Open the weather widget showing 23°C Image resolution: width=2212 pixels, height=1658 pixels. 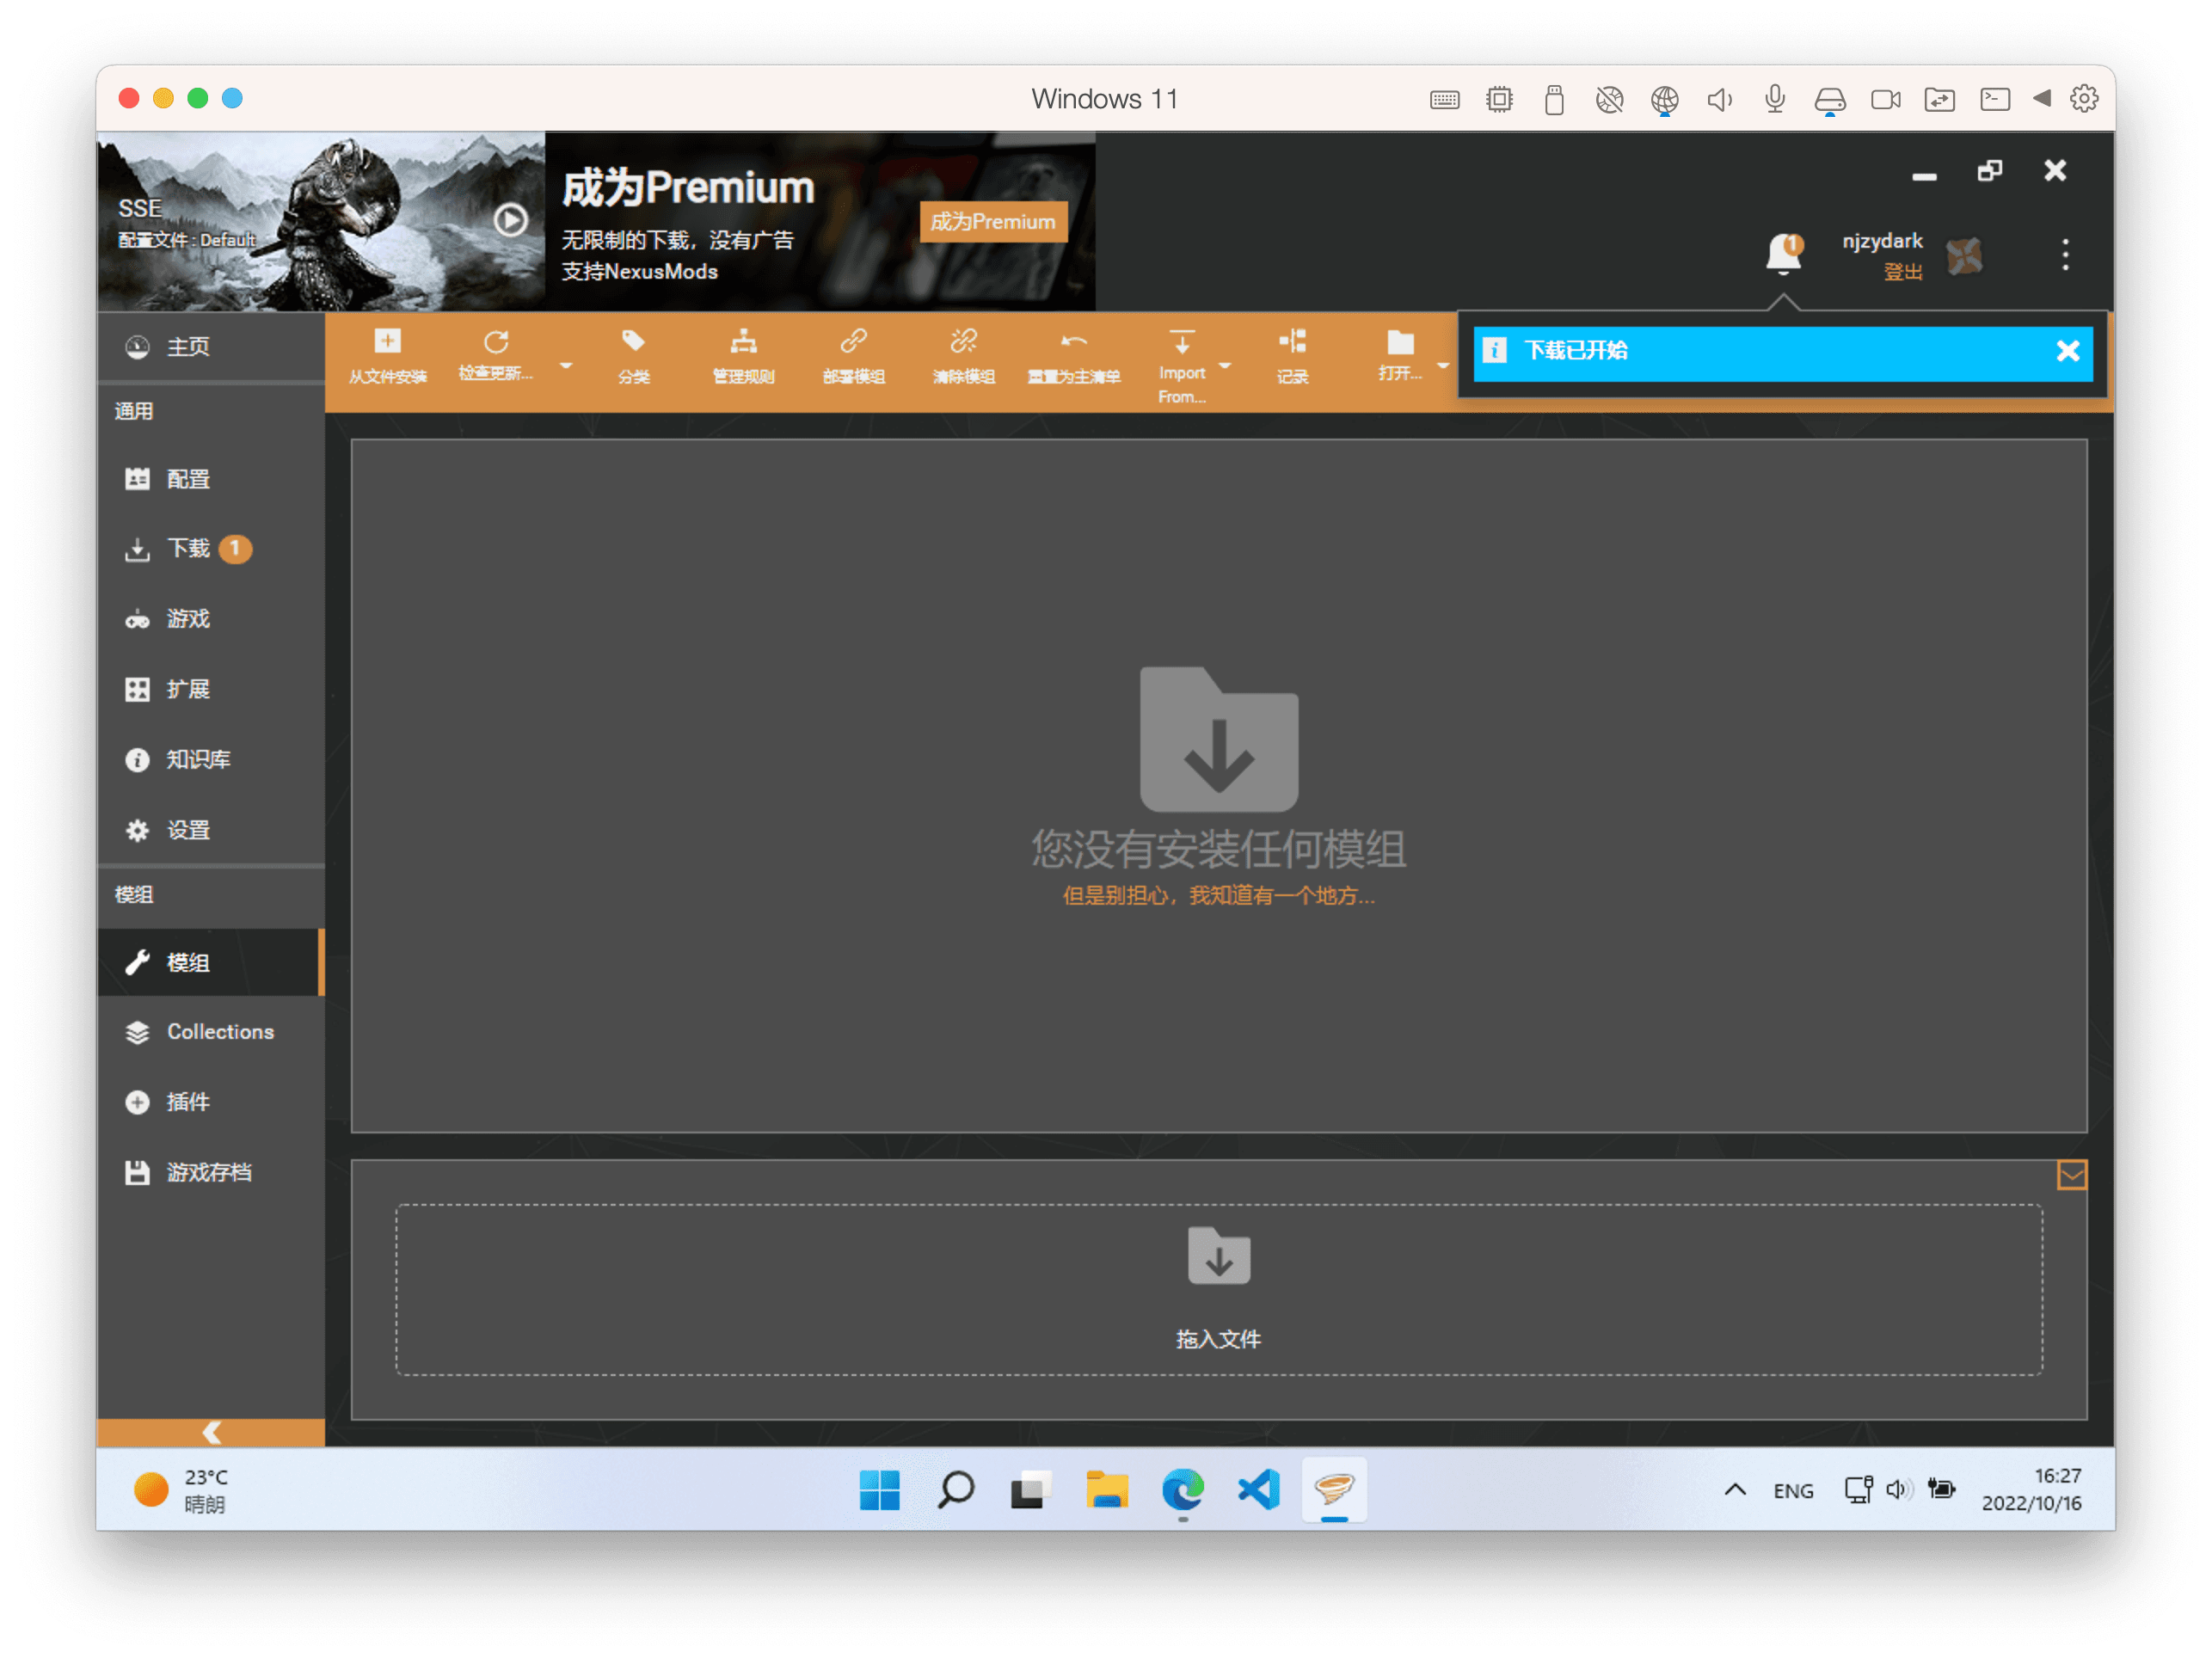click(x=182, y=1490)
